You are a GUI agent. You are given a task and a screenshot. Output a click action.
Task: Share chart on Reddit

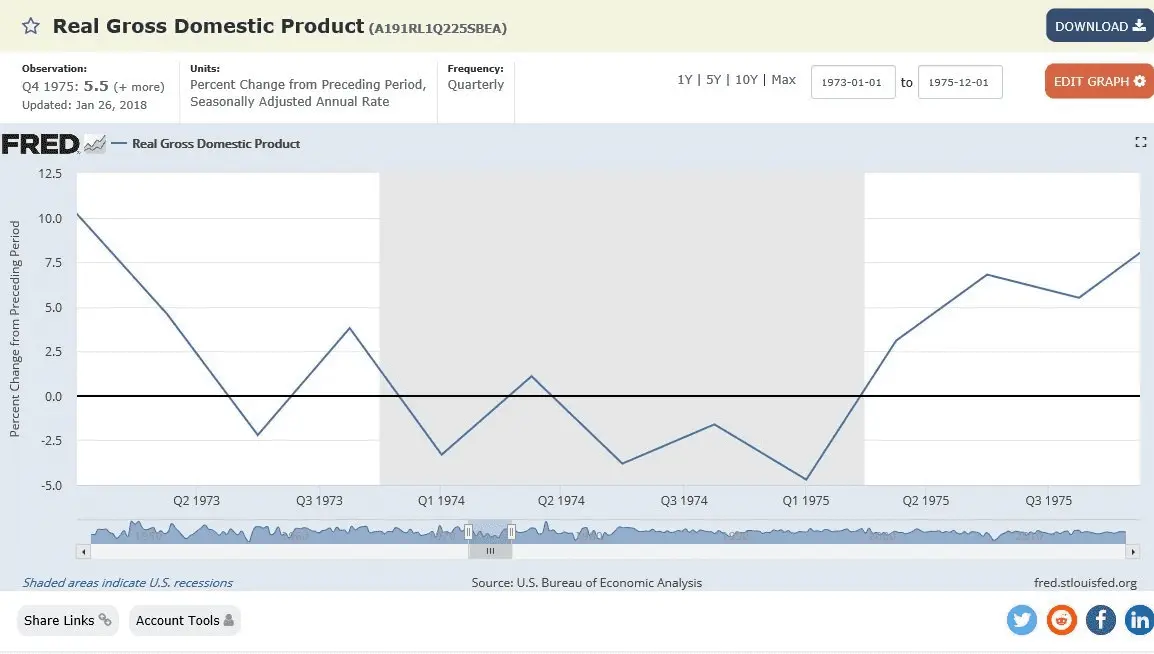click(x=1061, y=620)
